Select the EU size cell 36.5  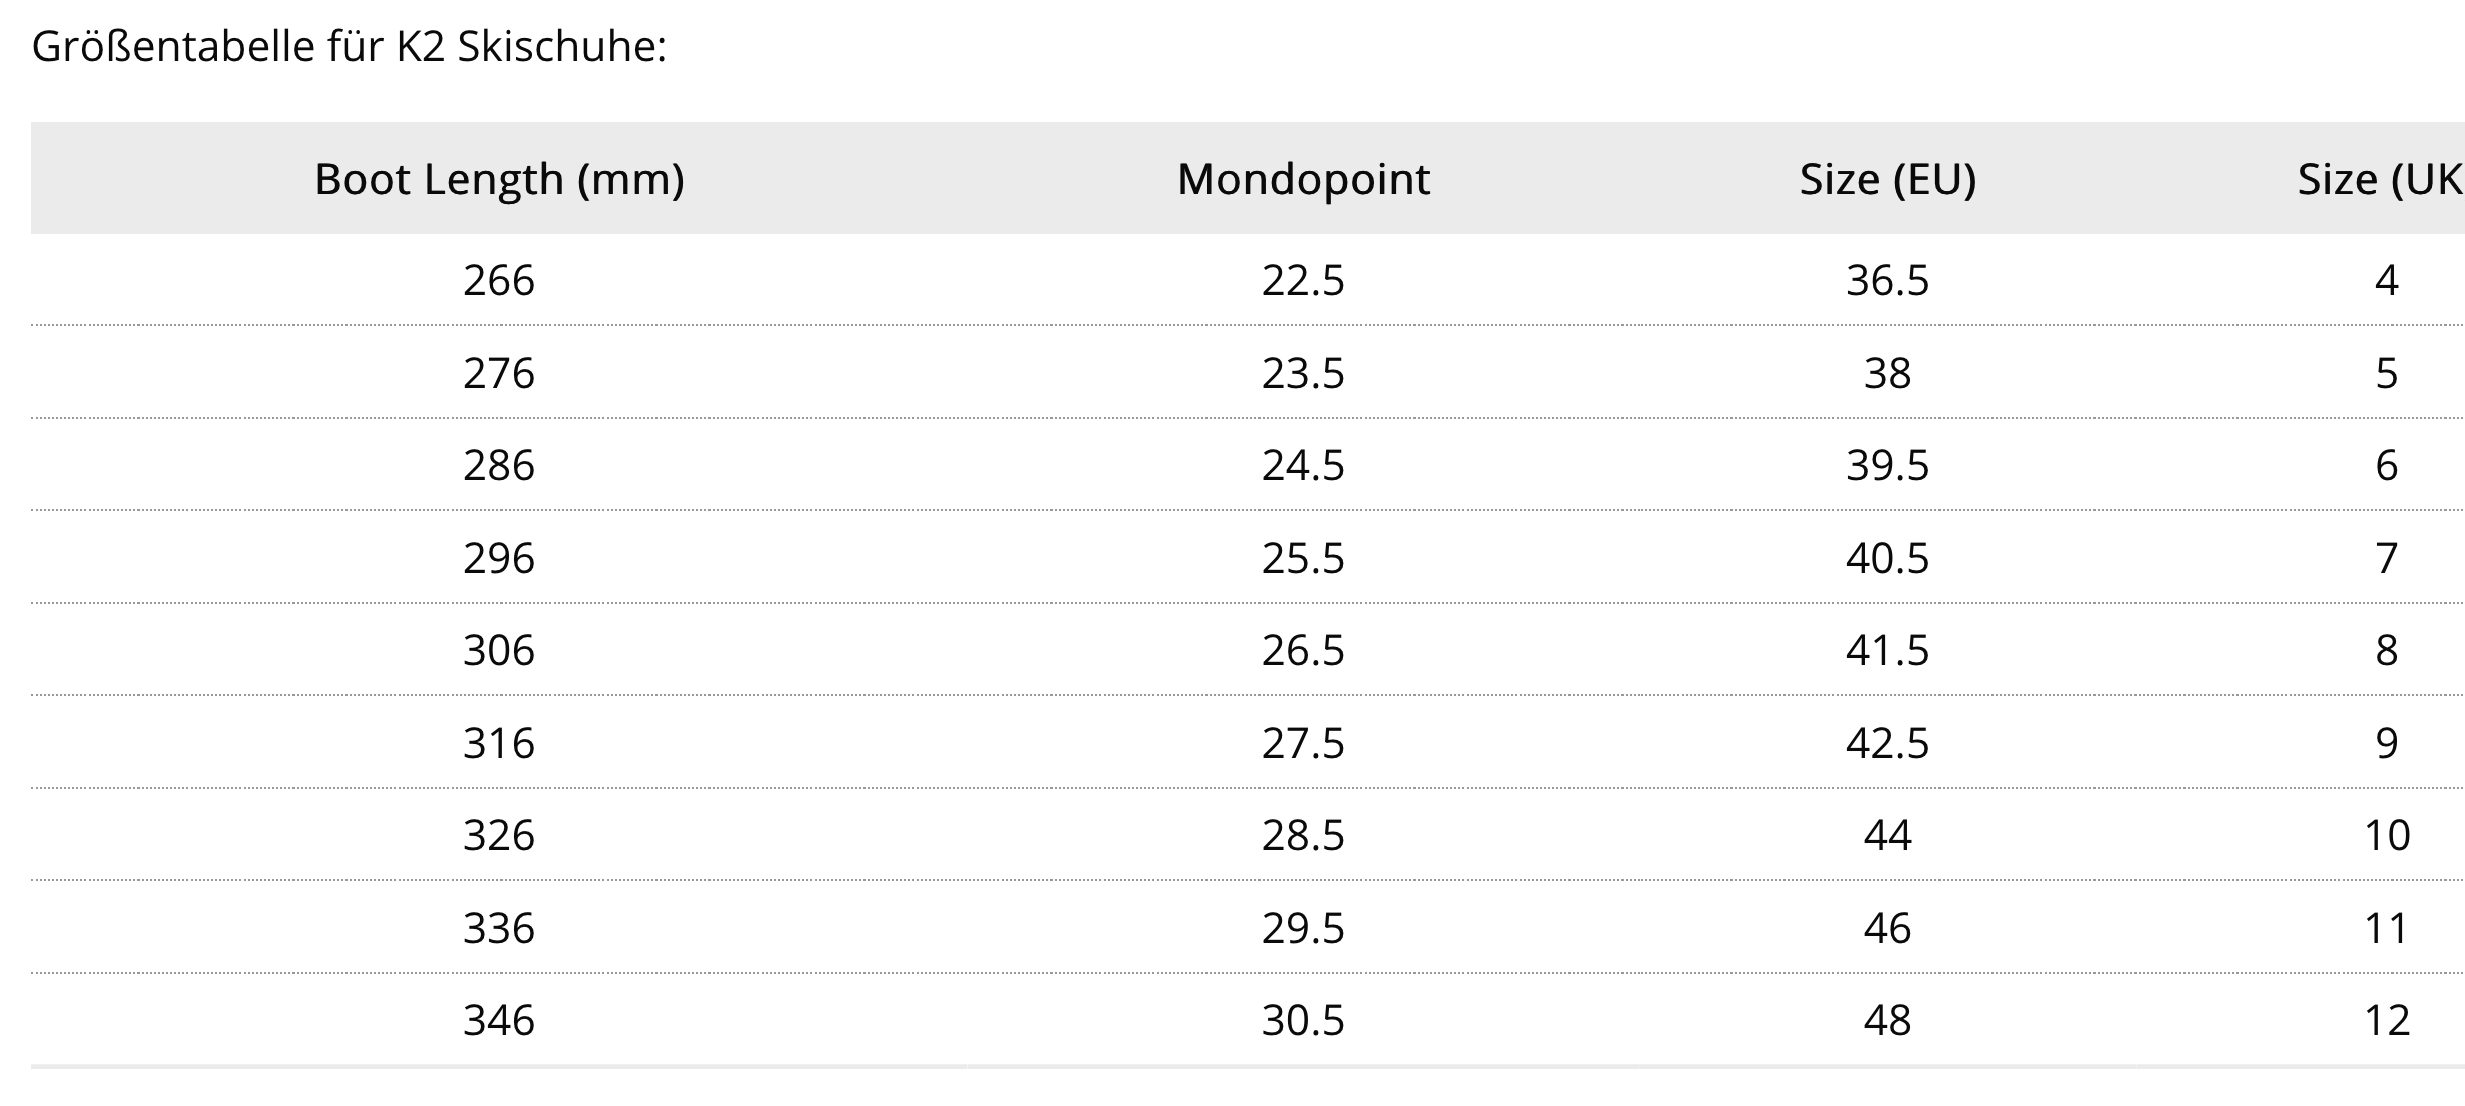pyautogui.click(x=1887, y=280)
